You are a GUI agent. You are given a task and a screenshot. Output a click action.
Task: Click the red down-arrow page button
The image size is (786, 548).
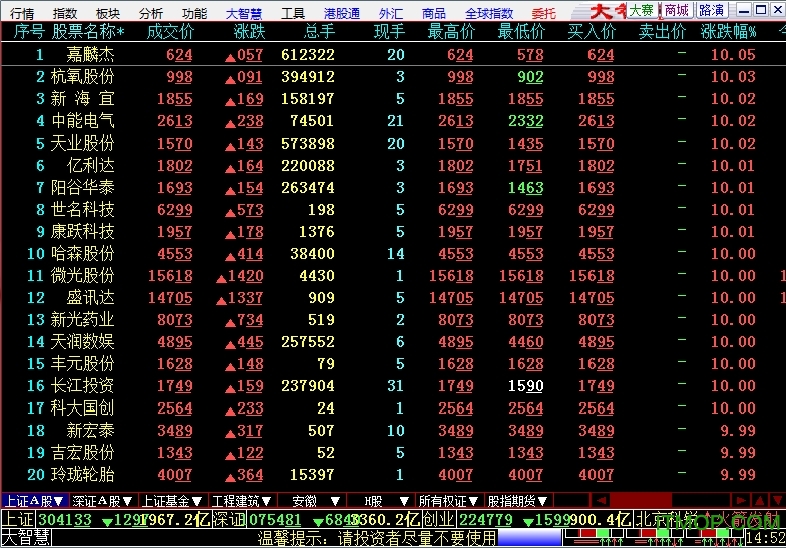[x=777, y=500]
